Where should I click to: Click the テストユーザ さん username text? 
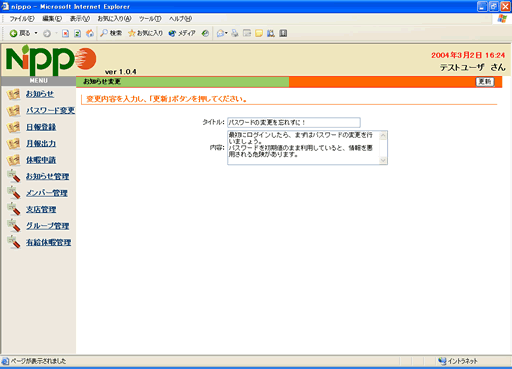473,67
